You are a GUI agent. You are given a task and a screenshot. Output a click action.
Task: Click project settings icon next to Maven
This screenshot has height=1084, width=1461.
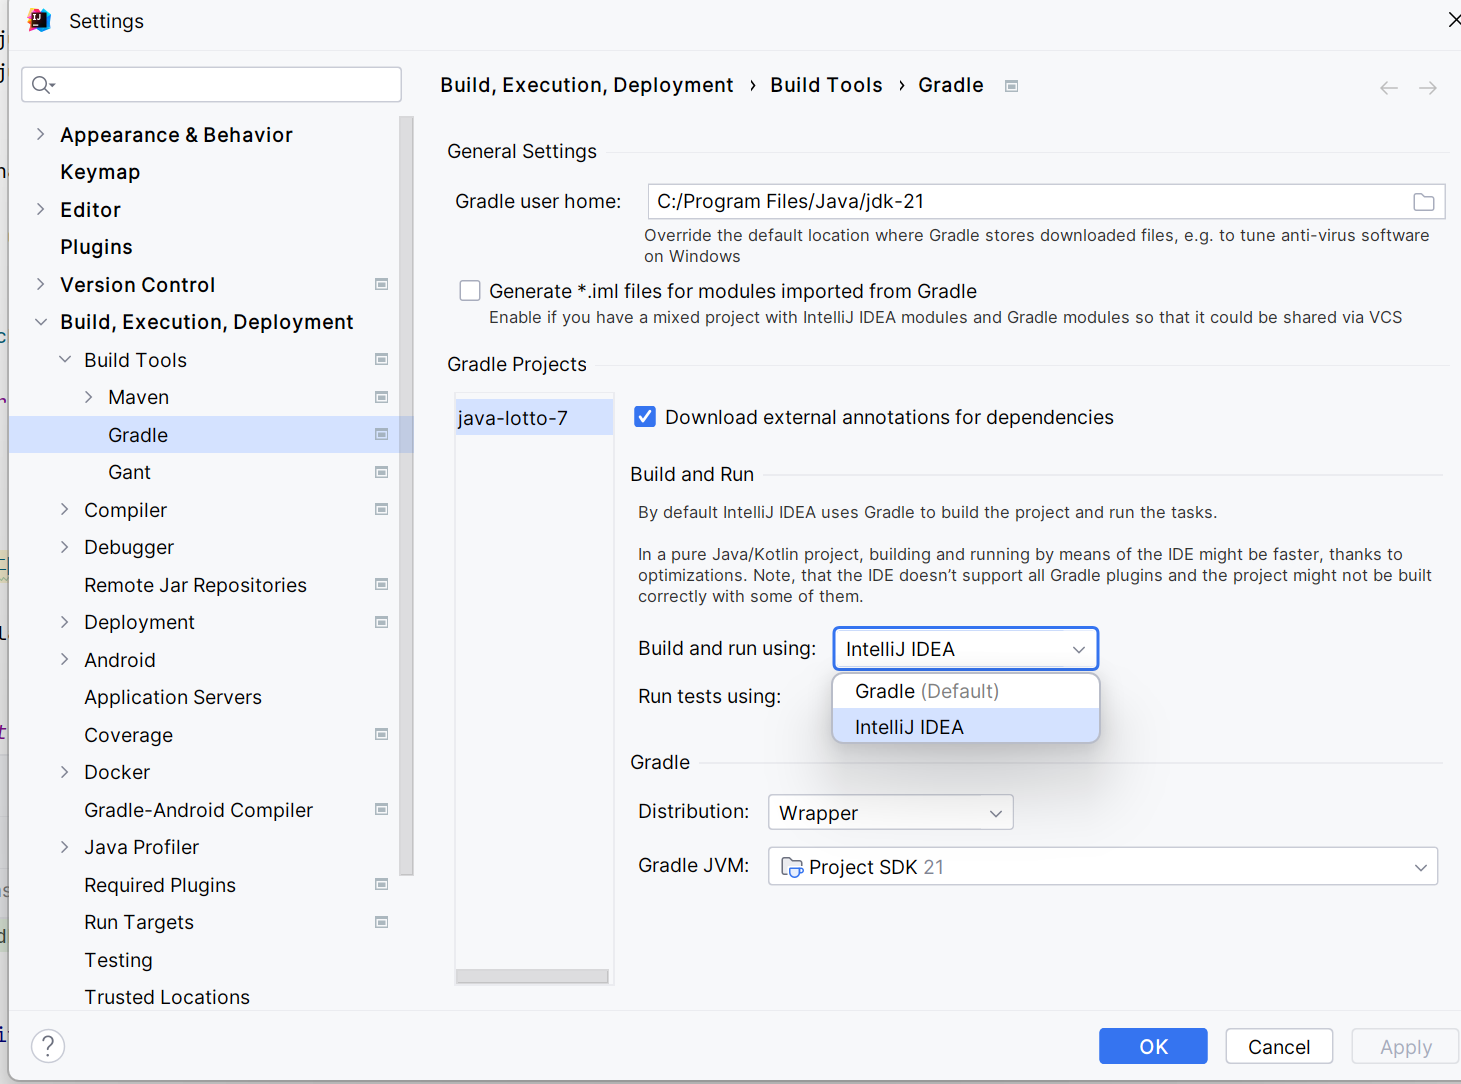(x=381, y=397)
